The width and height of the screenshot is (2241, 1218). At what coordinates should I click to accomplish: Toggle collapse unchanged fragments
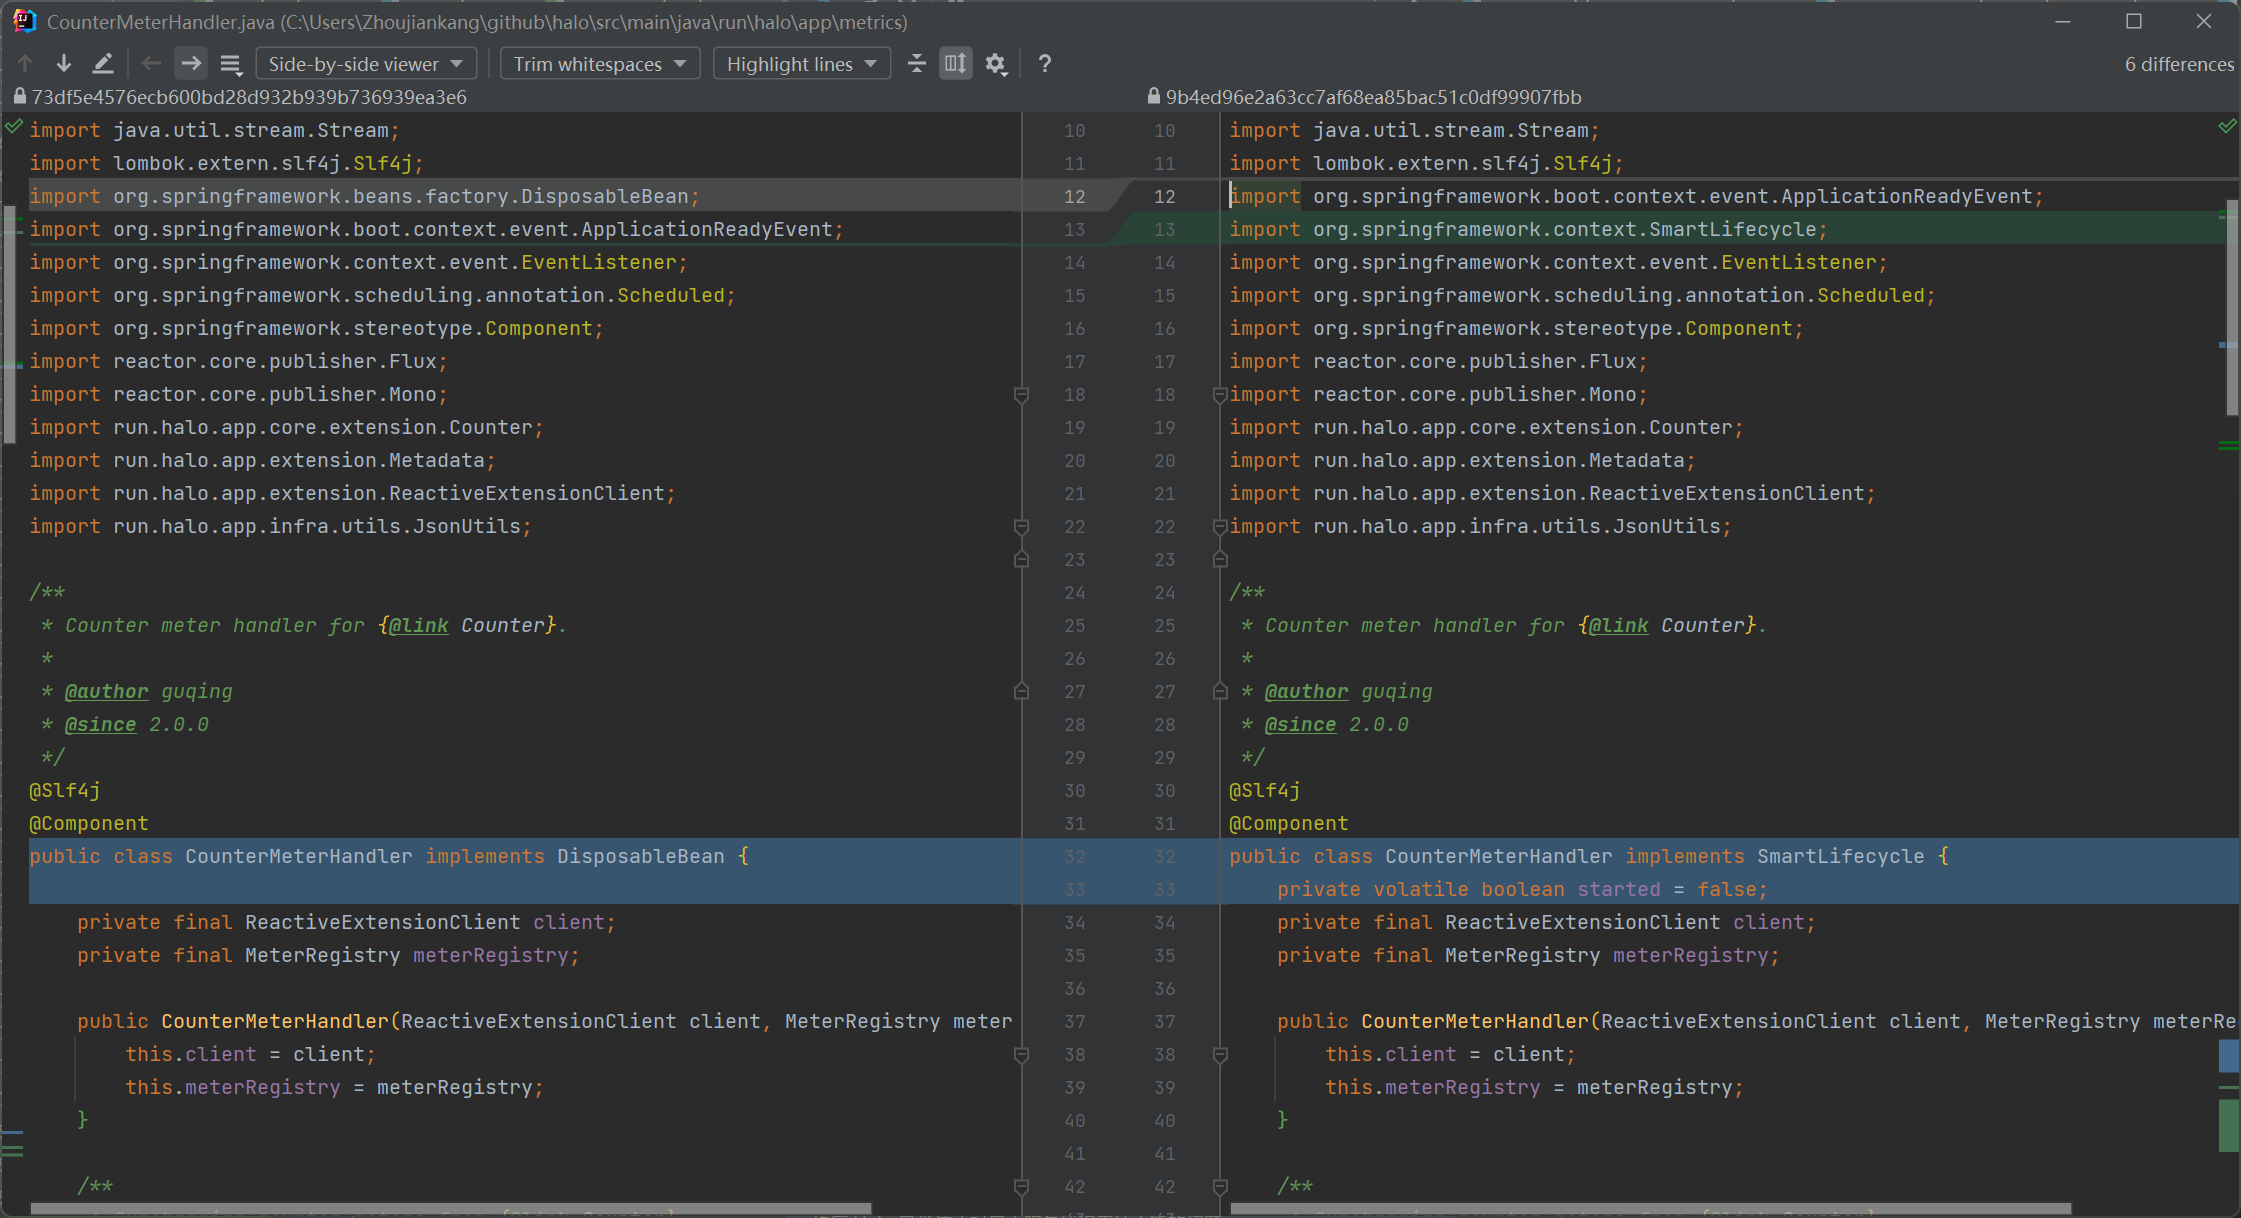pyautogui.click(x=916, y=64)
